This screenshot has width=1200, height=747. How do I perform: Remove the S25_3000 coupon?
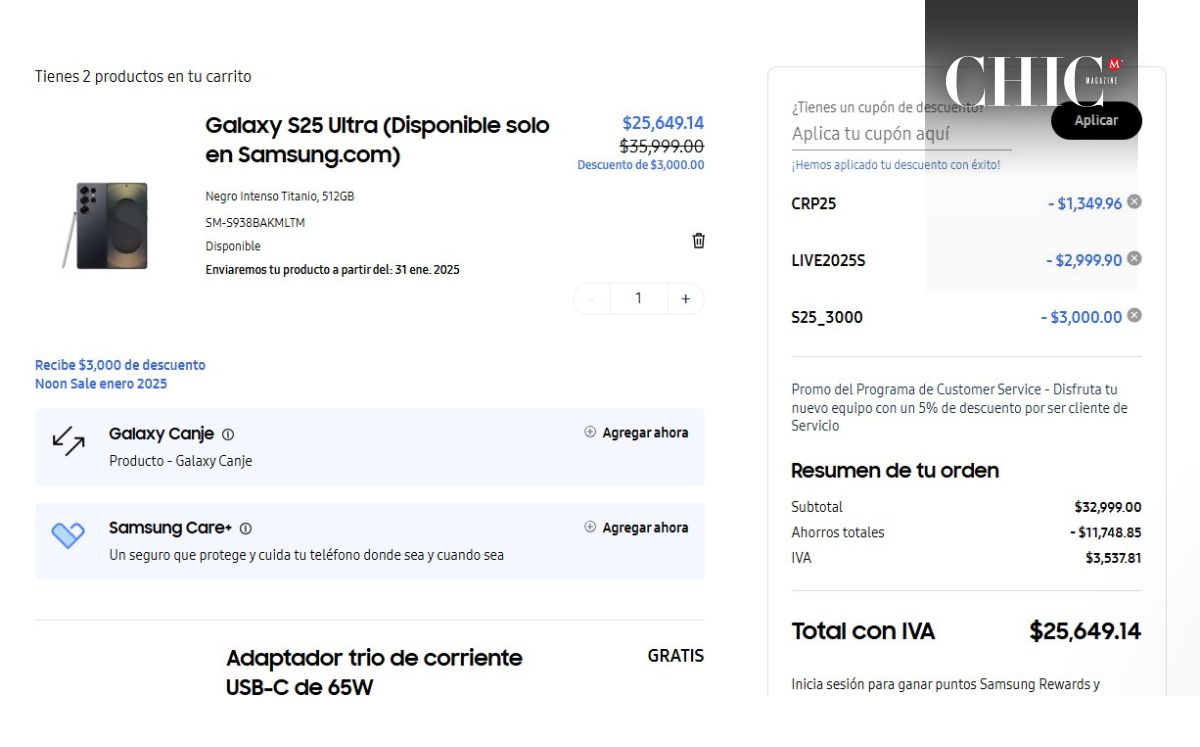click(x=1134, y=315)
